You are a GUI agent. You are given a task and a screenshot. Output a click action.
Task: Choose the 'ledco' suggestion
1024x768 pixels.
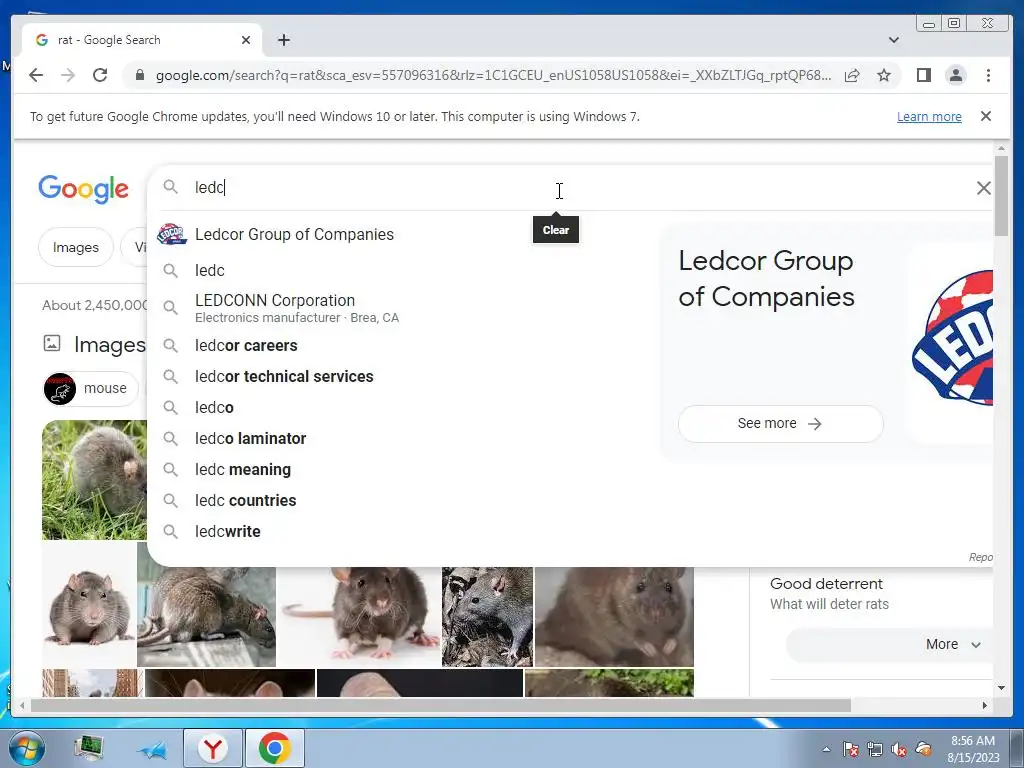click(402, 408)
